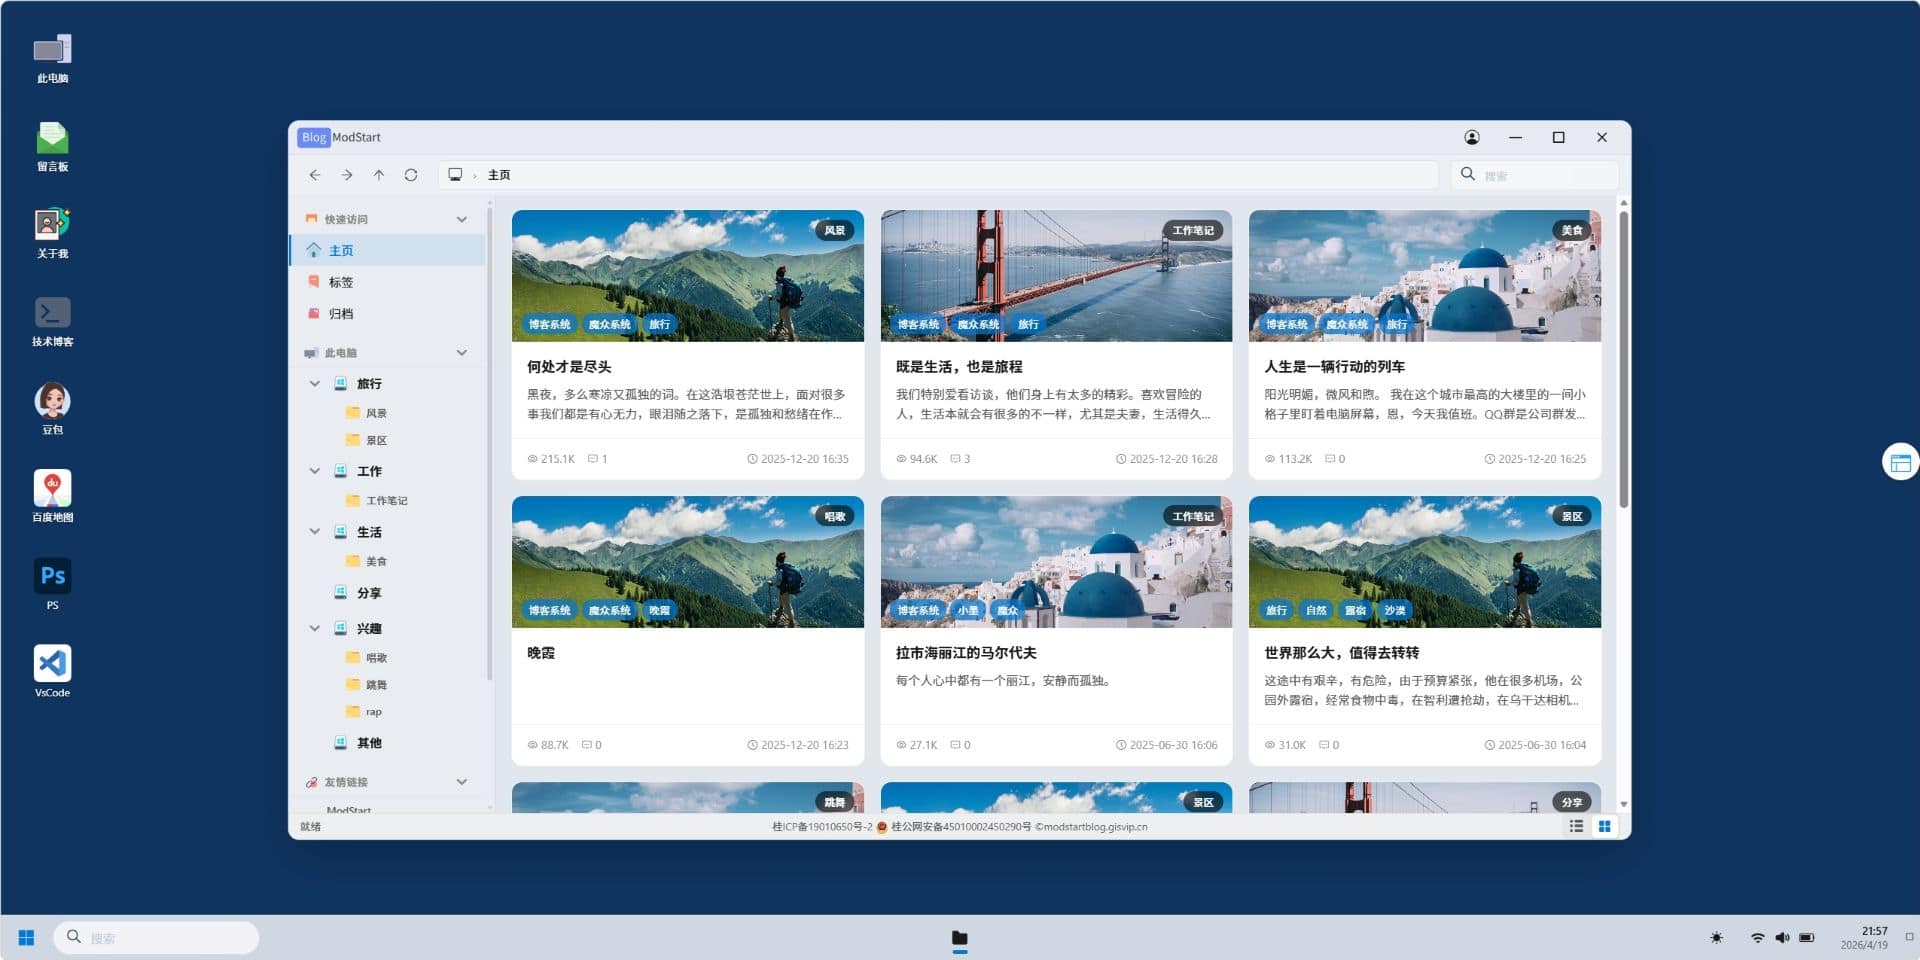Open the article 何处才是尽头
The image size is (1920, 960).
click(569, 367)
